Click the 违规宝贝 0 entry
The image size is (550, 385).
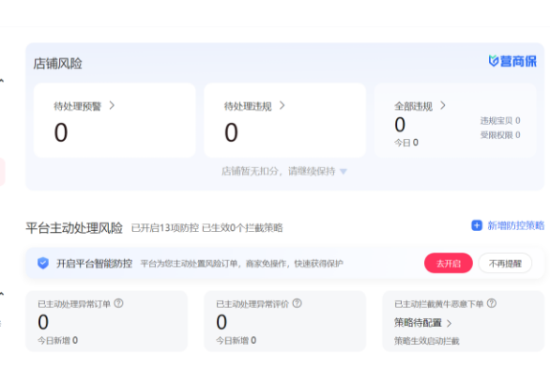(x=500, y=121)
